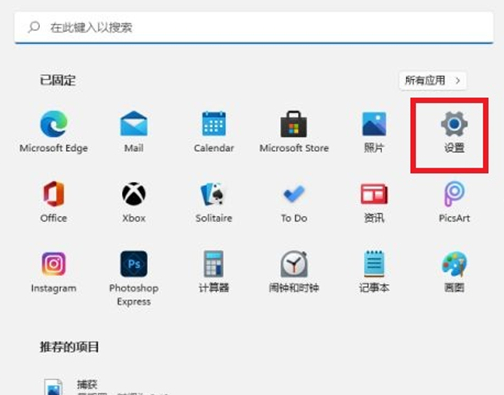
Task: Open Instagram
Action: [x=54, y=272]
